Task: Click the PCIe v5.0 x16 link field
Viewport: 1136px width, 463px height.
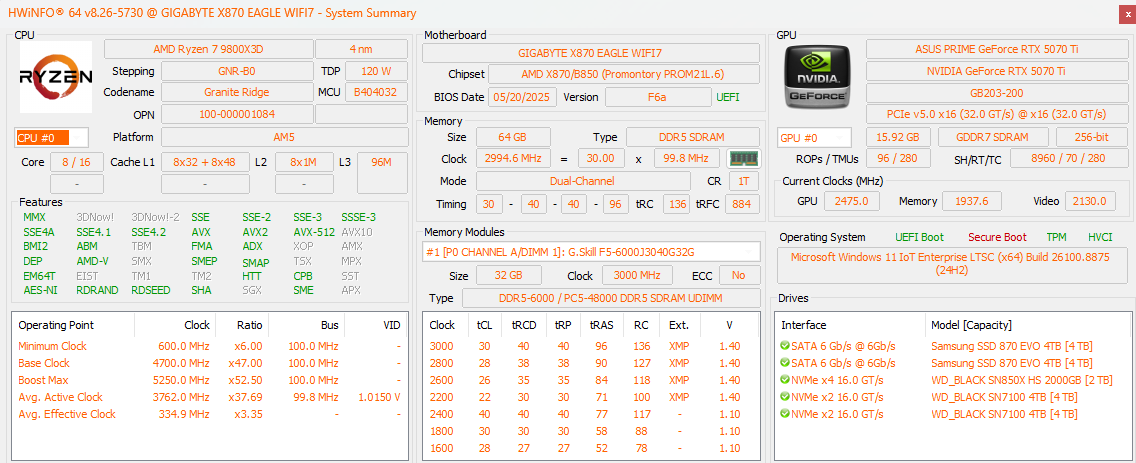Action: coord(995,114)
